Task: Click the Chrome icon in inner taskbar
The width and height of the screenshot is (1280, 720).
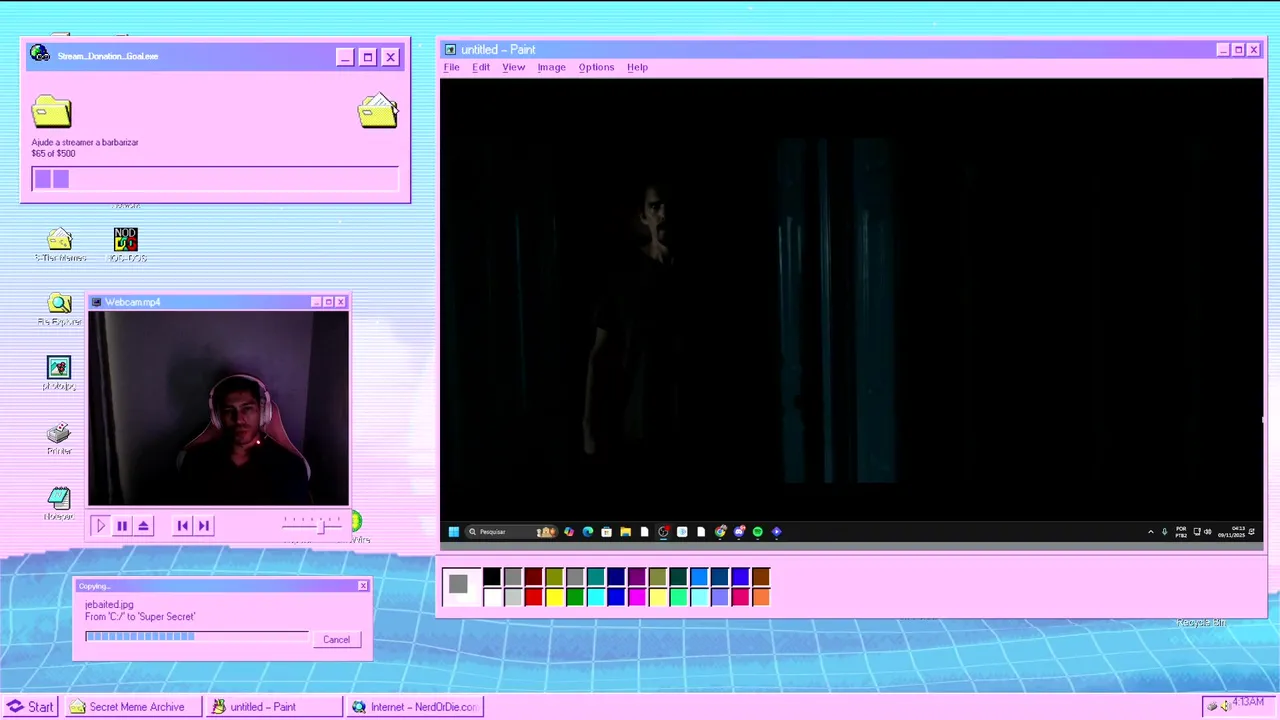Action: 720,532
